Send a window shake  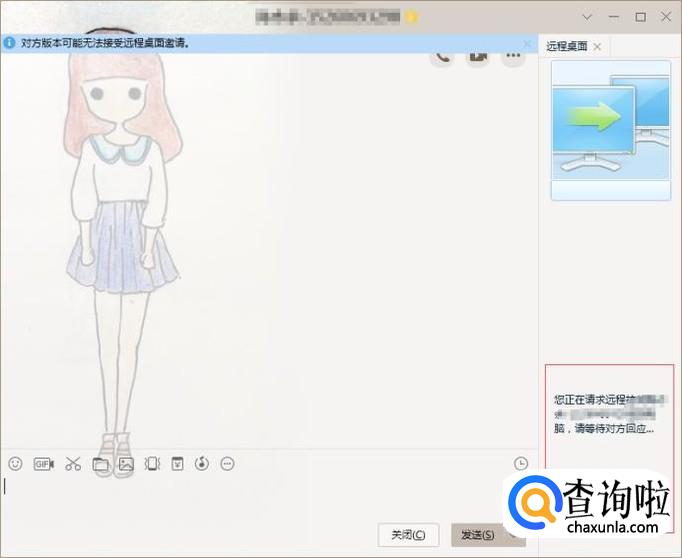[152, 464]
